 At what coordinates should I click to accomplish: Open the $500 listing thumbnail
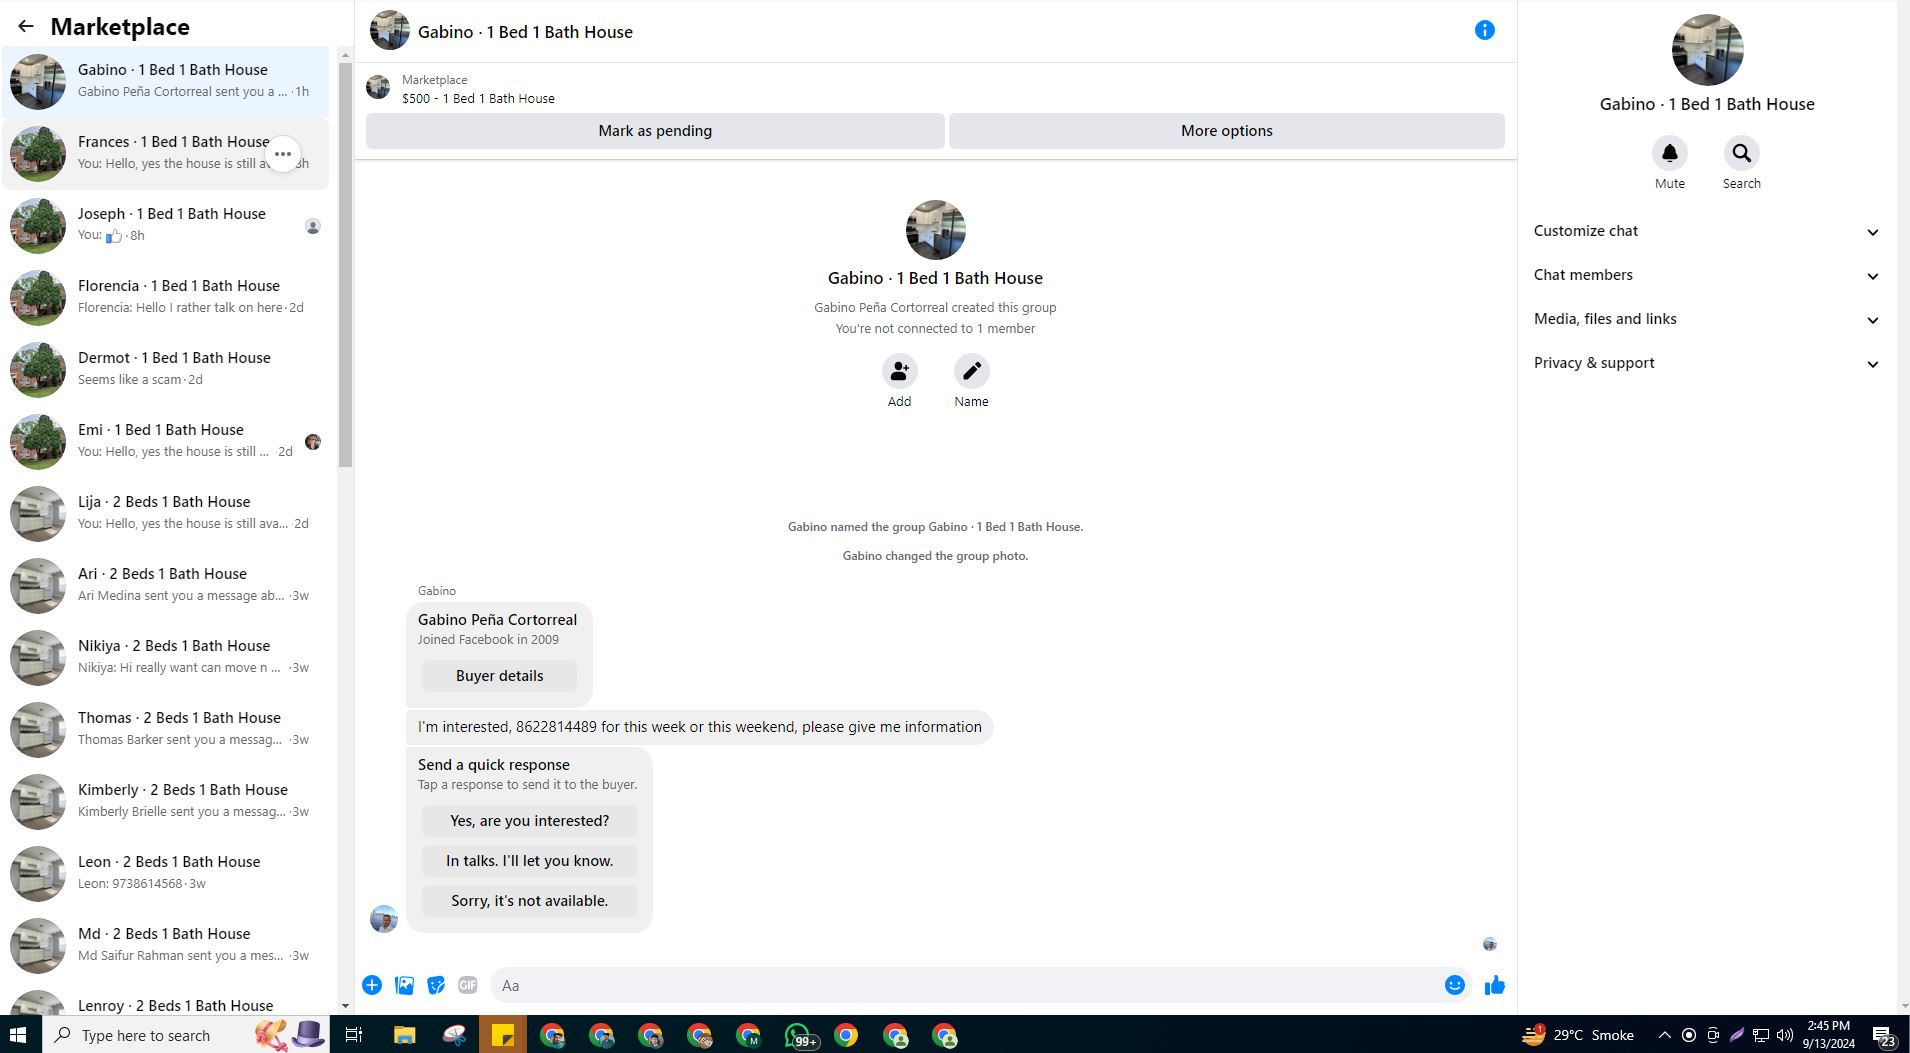(378, 88)
